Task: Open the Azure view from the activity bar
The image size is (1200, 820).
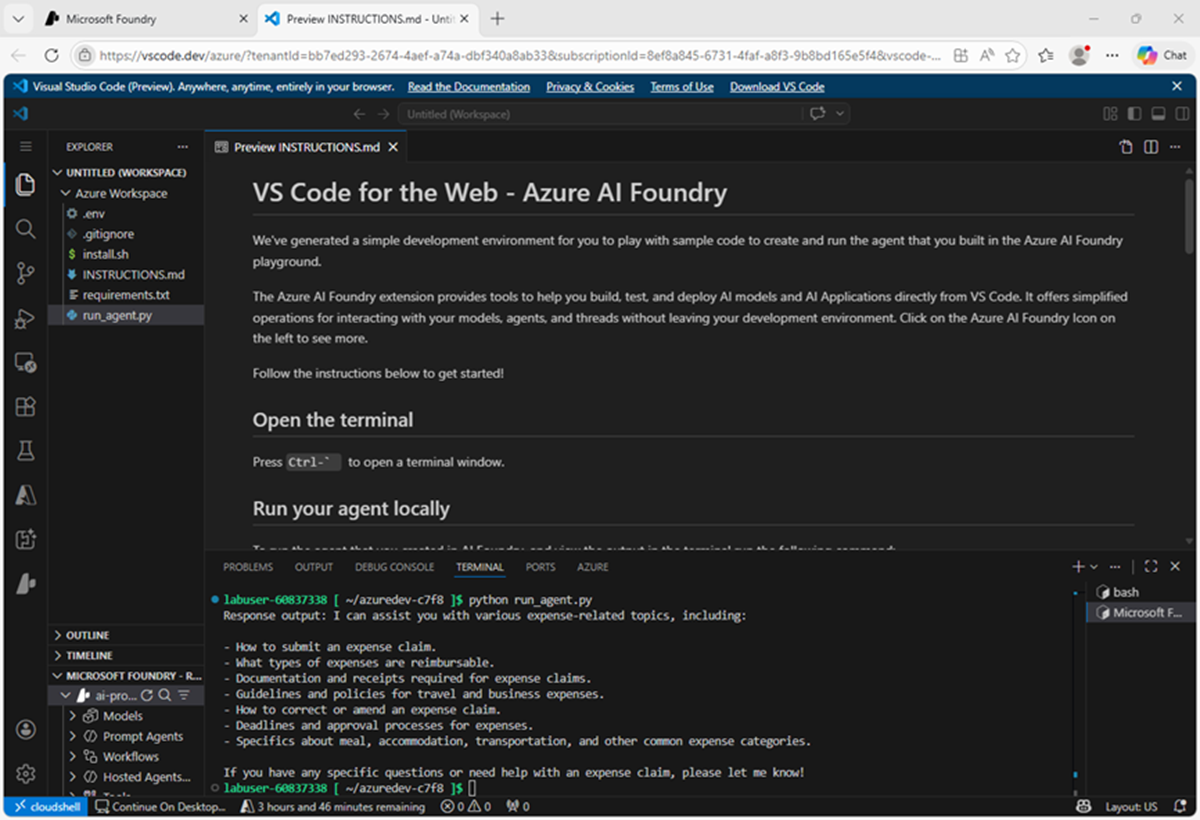Action: [26, 494]
